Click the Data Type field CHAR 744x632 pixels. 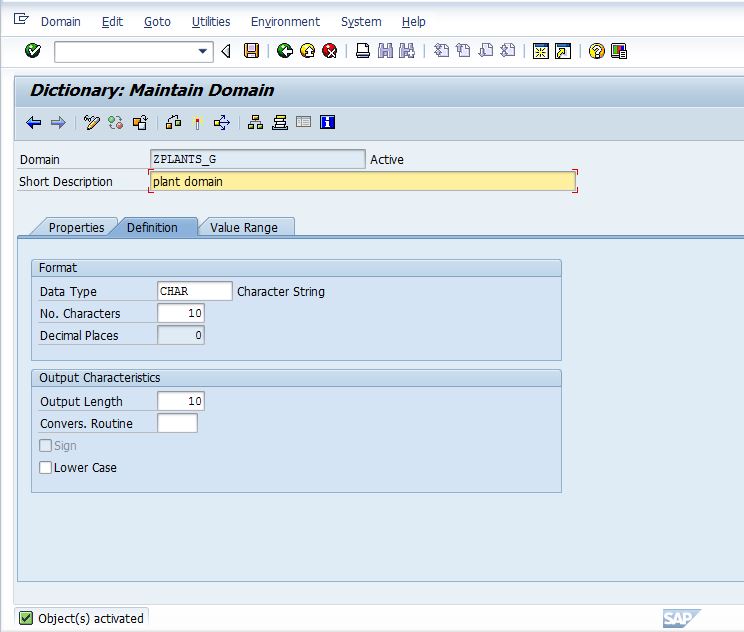[195, 291]
